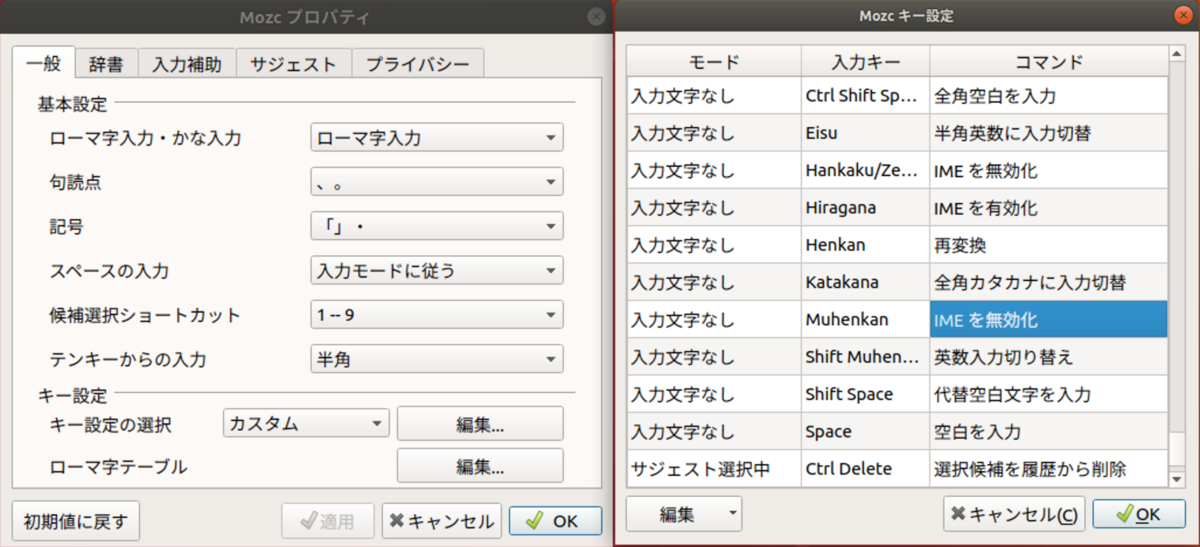The height and width of the screenshot is (547, 1200).
Task: Click the 入力キー column header
Action: [x=865, y=62]
